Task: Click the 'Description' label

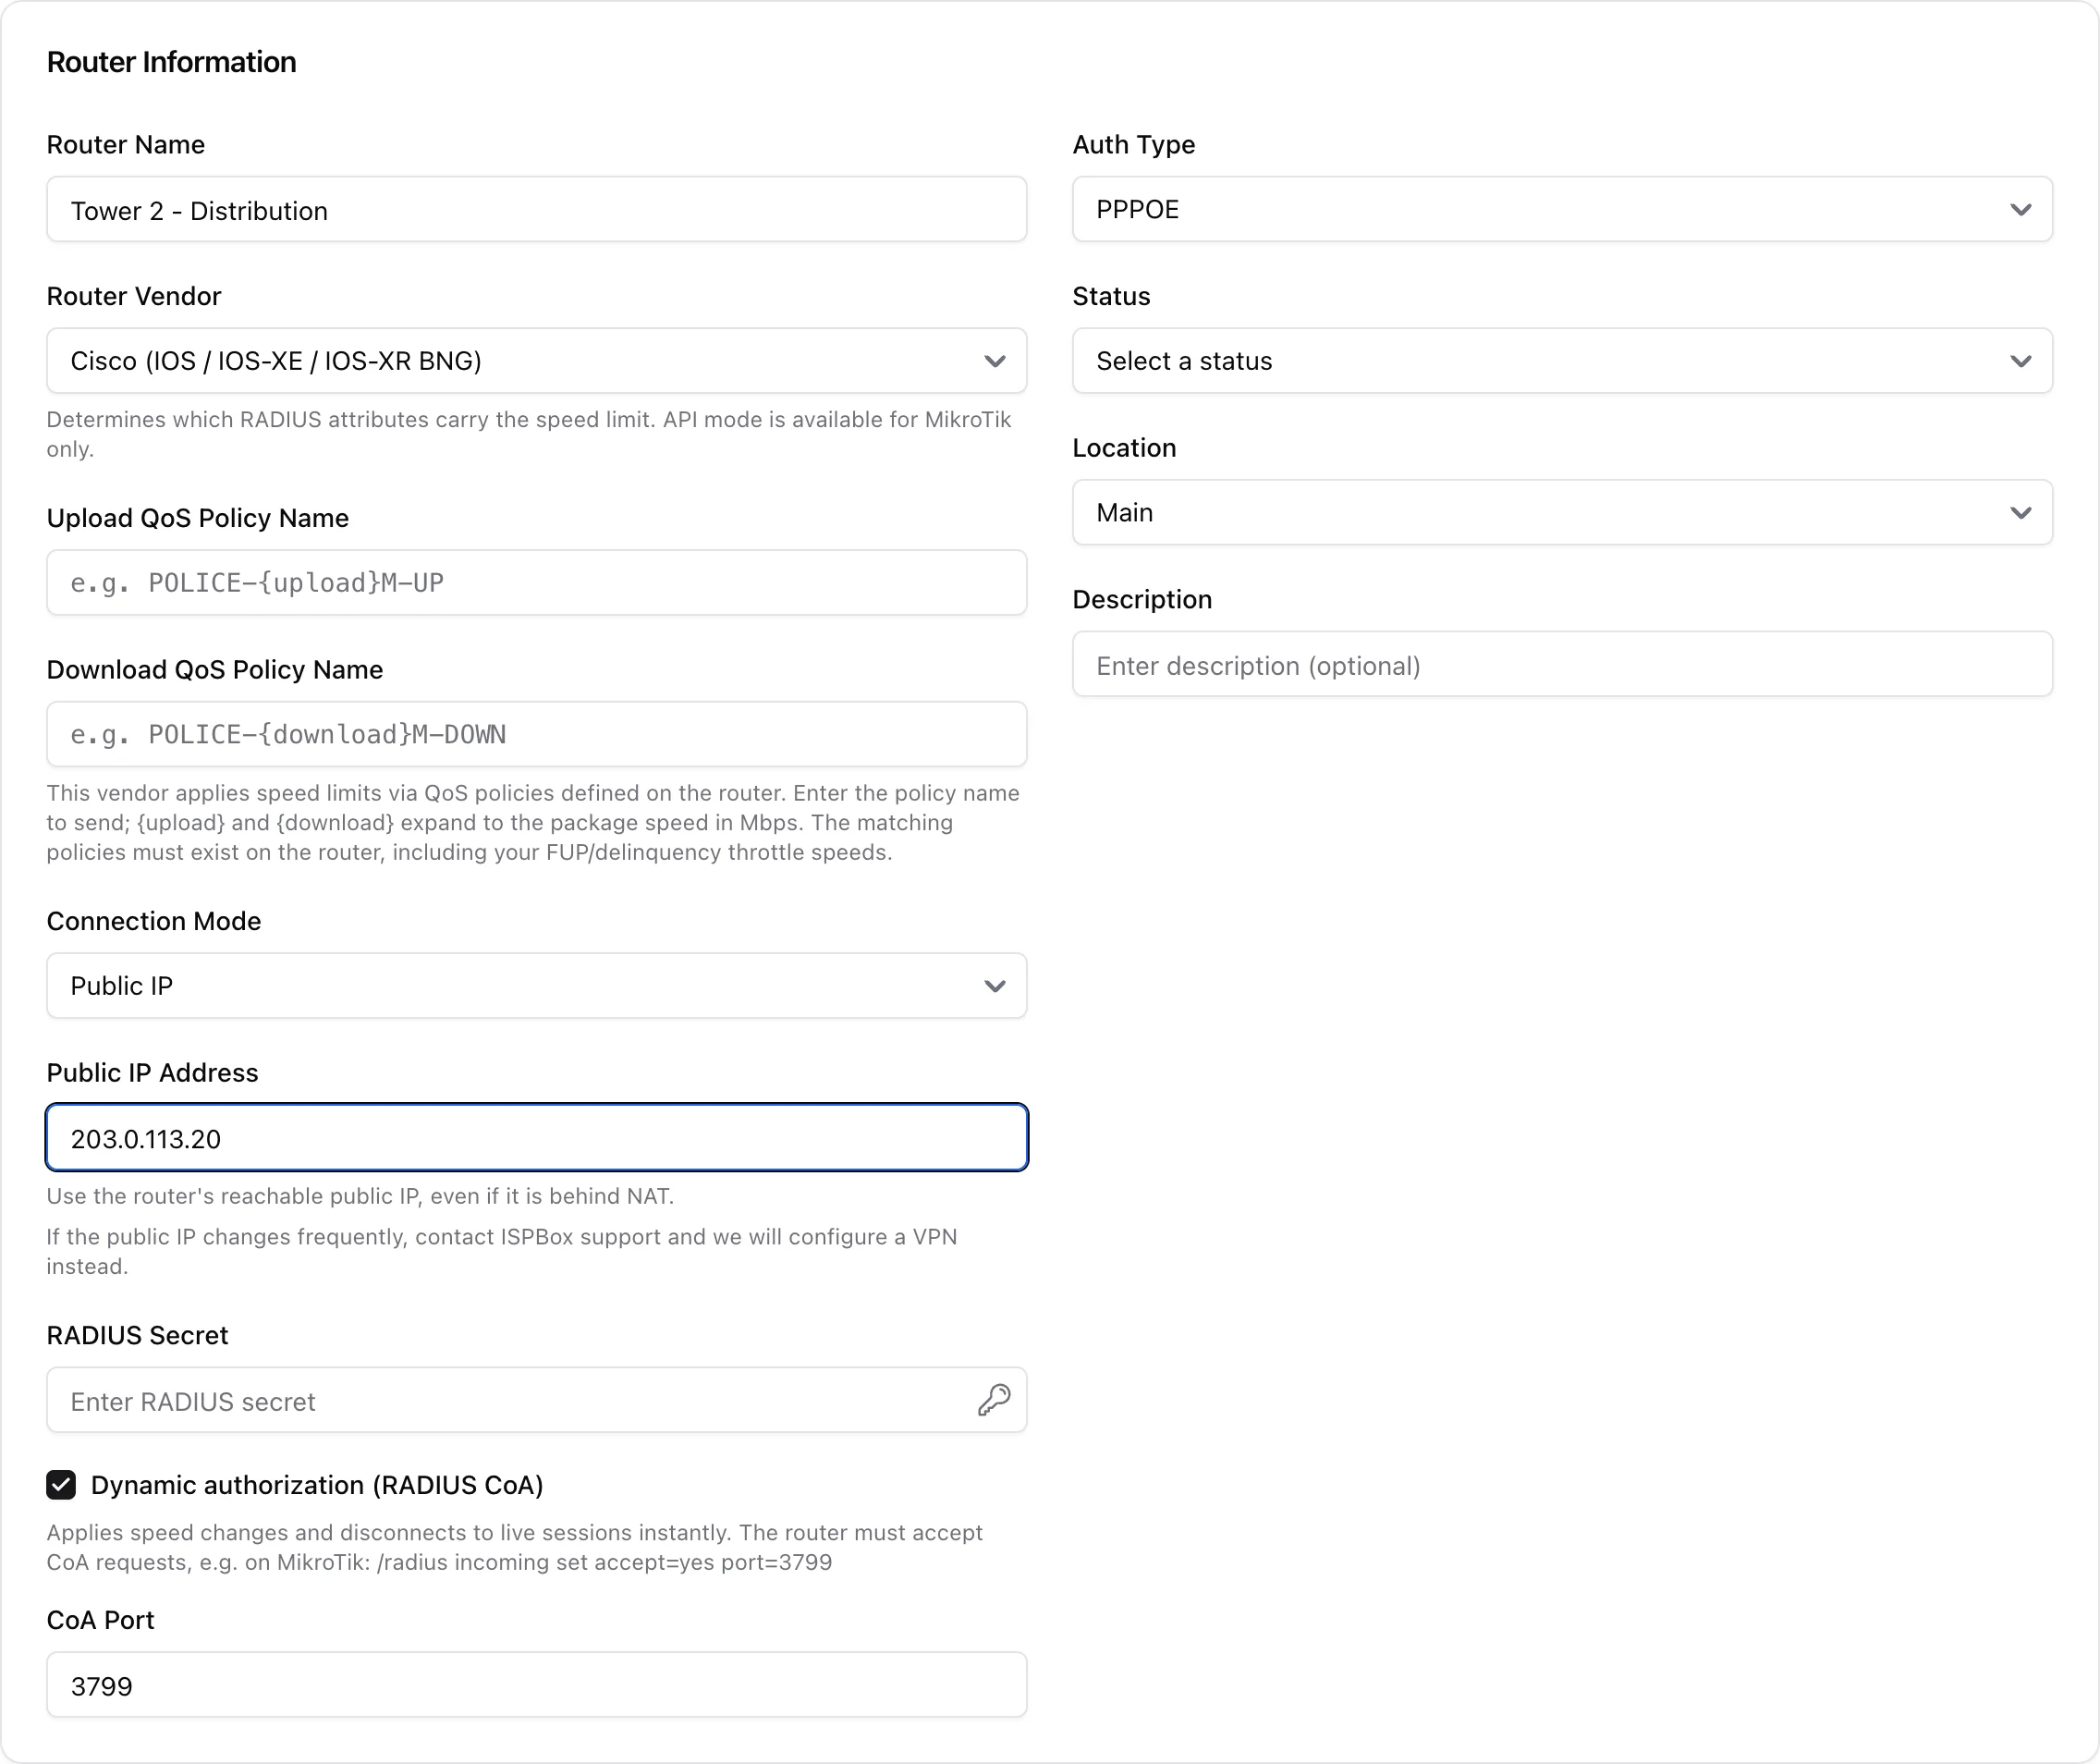Action: coord(1142,599)
